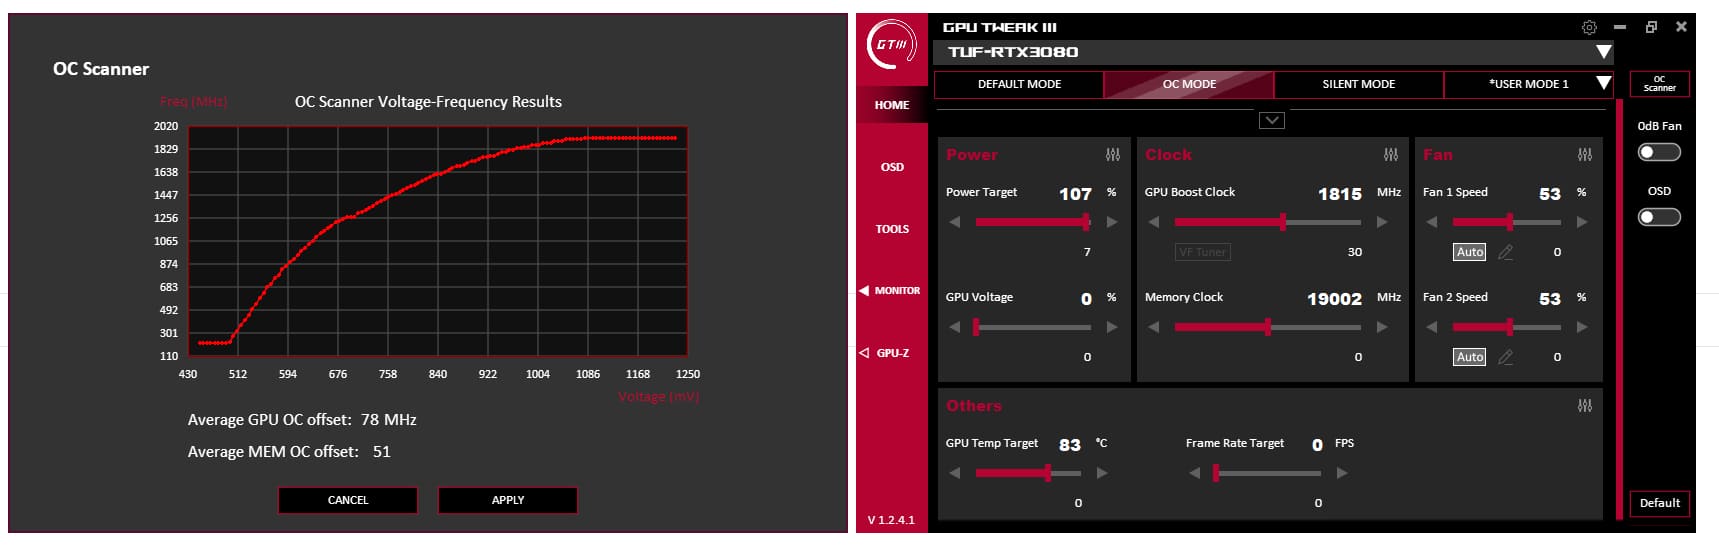Viewport: 1719px width, 551px height.
Task: Click the GPU Temp Target value 83
Action: coord(1070,445)
